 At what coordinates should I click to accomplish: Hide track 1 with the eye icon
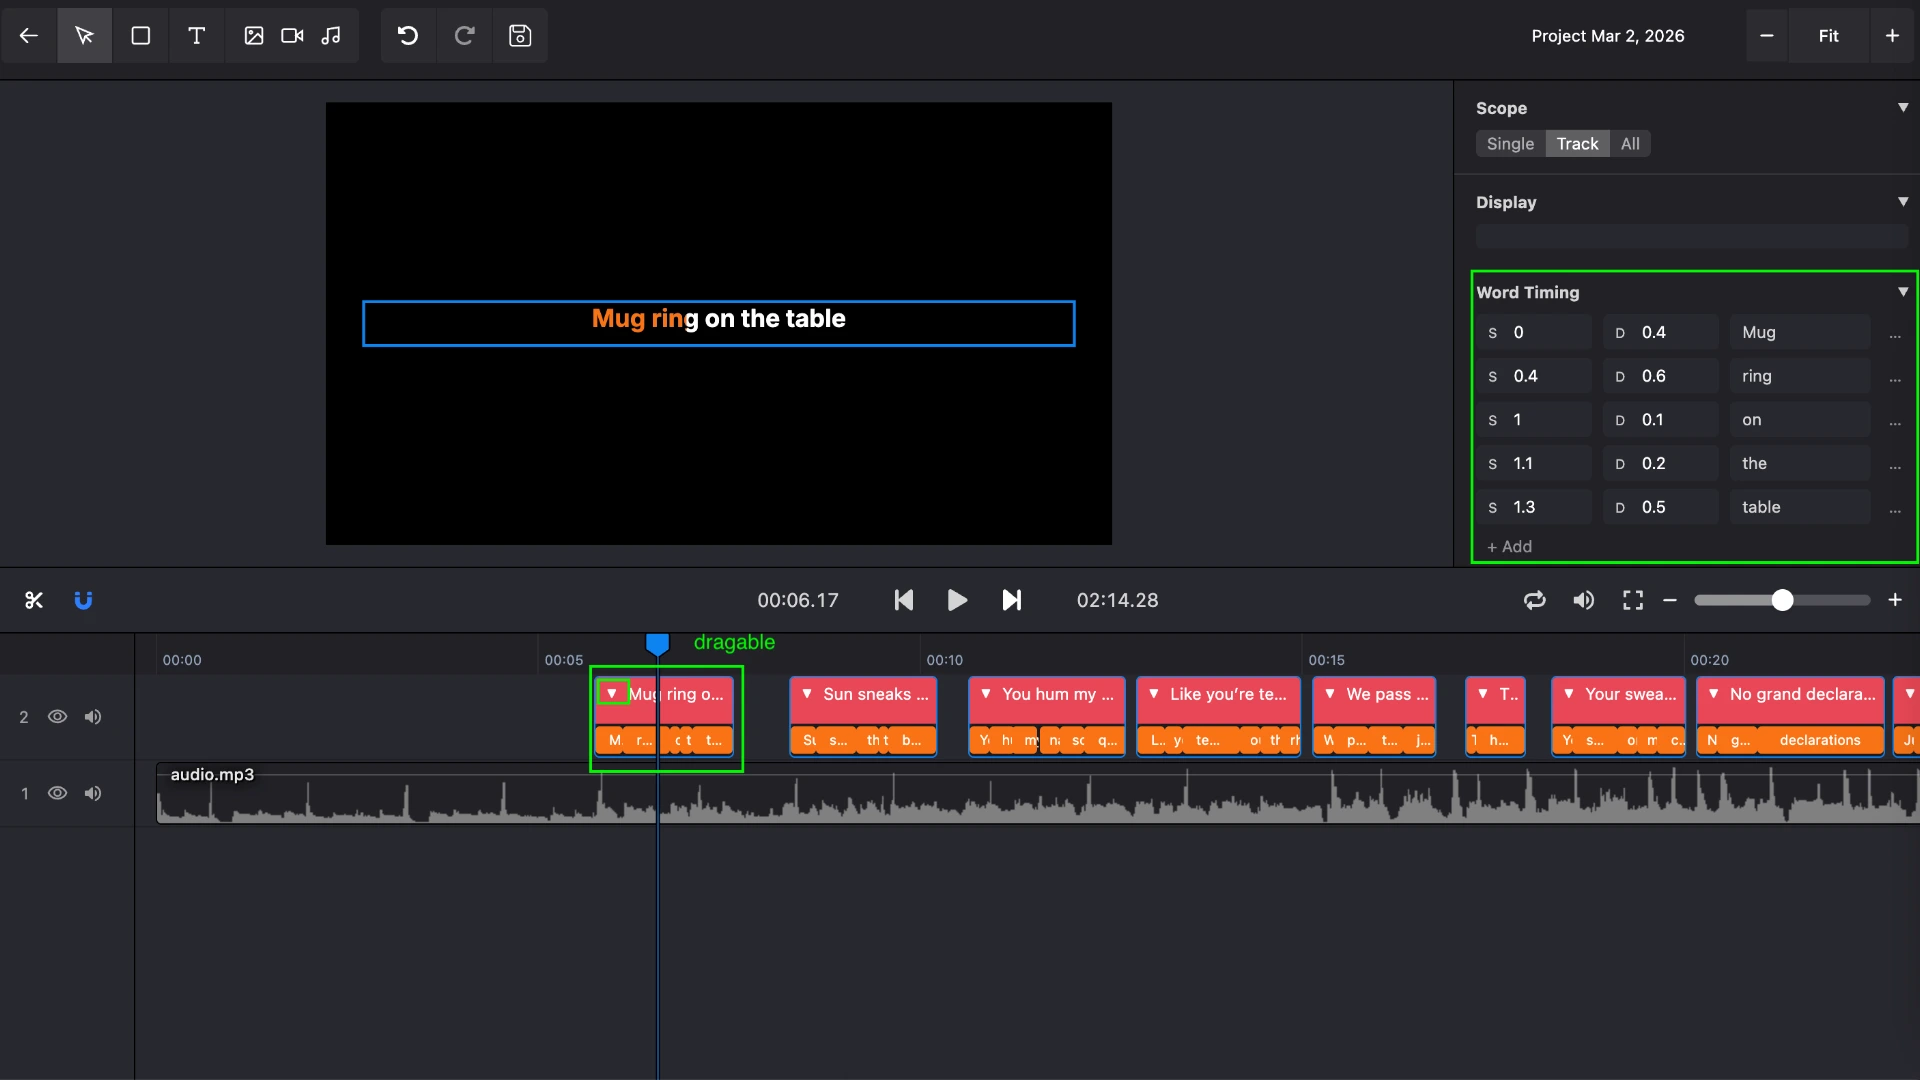click(x=58, y=794)
